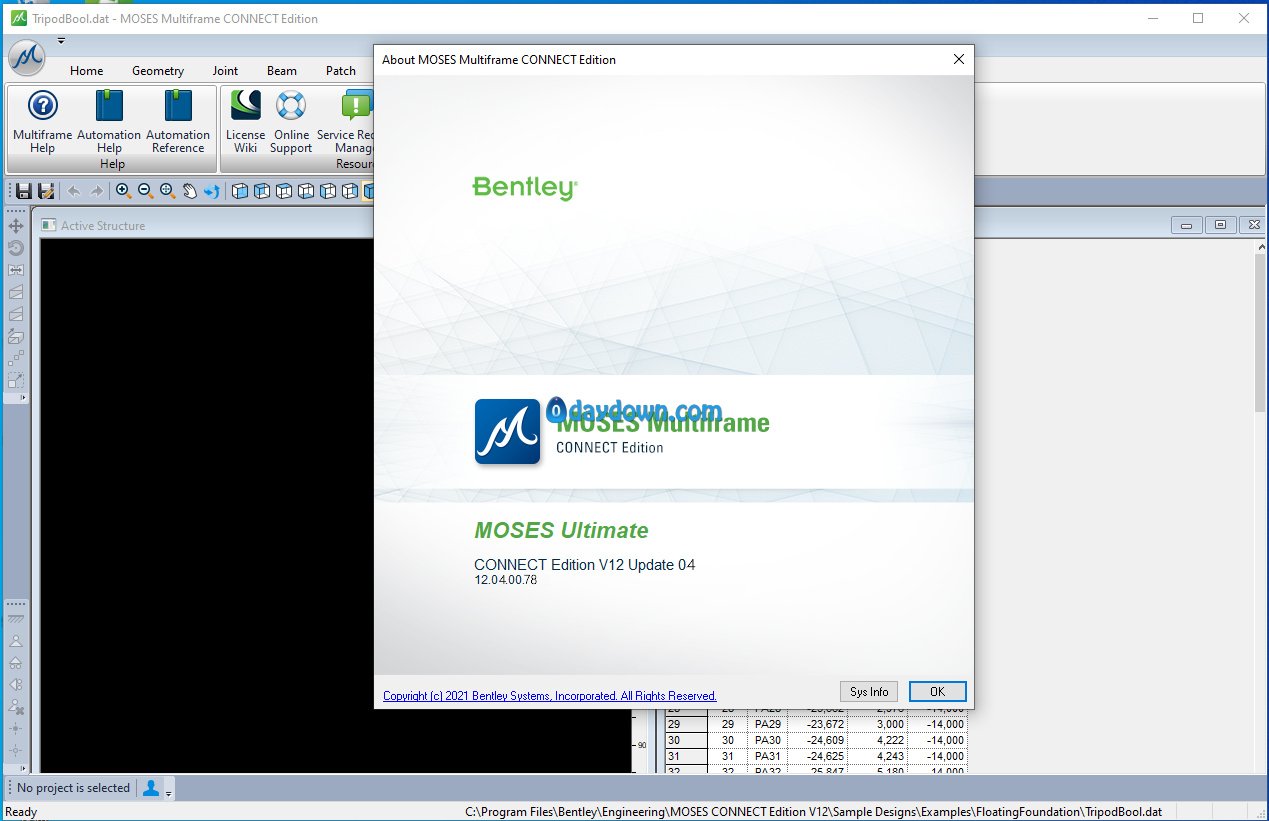Select cell with value 4,222
This screenshot has height=821, width=1269.
click(877, 740)
